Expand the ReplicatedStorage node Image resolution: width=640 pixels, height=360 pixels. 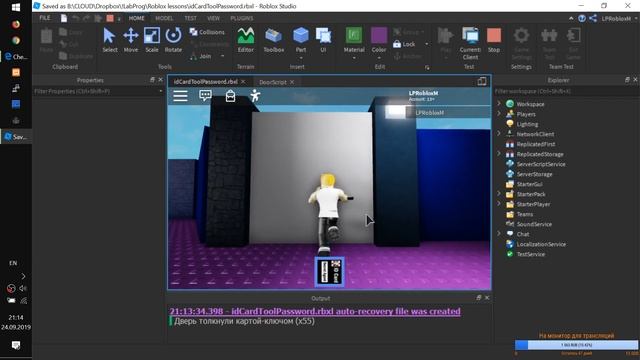(499, 154)
